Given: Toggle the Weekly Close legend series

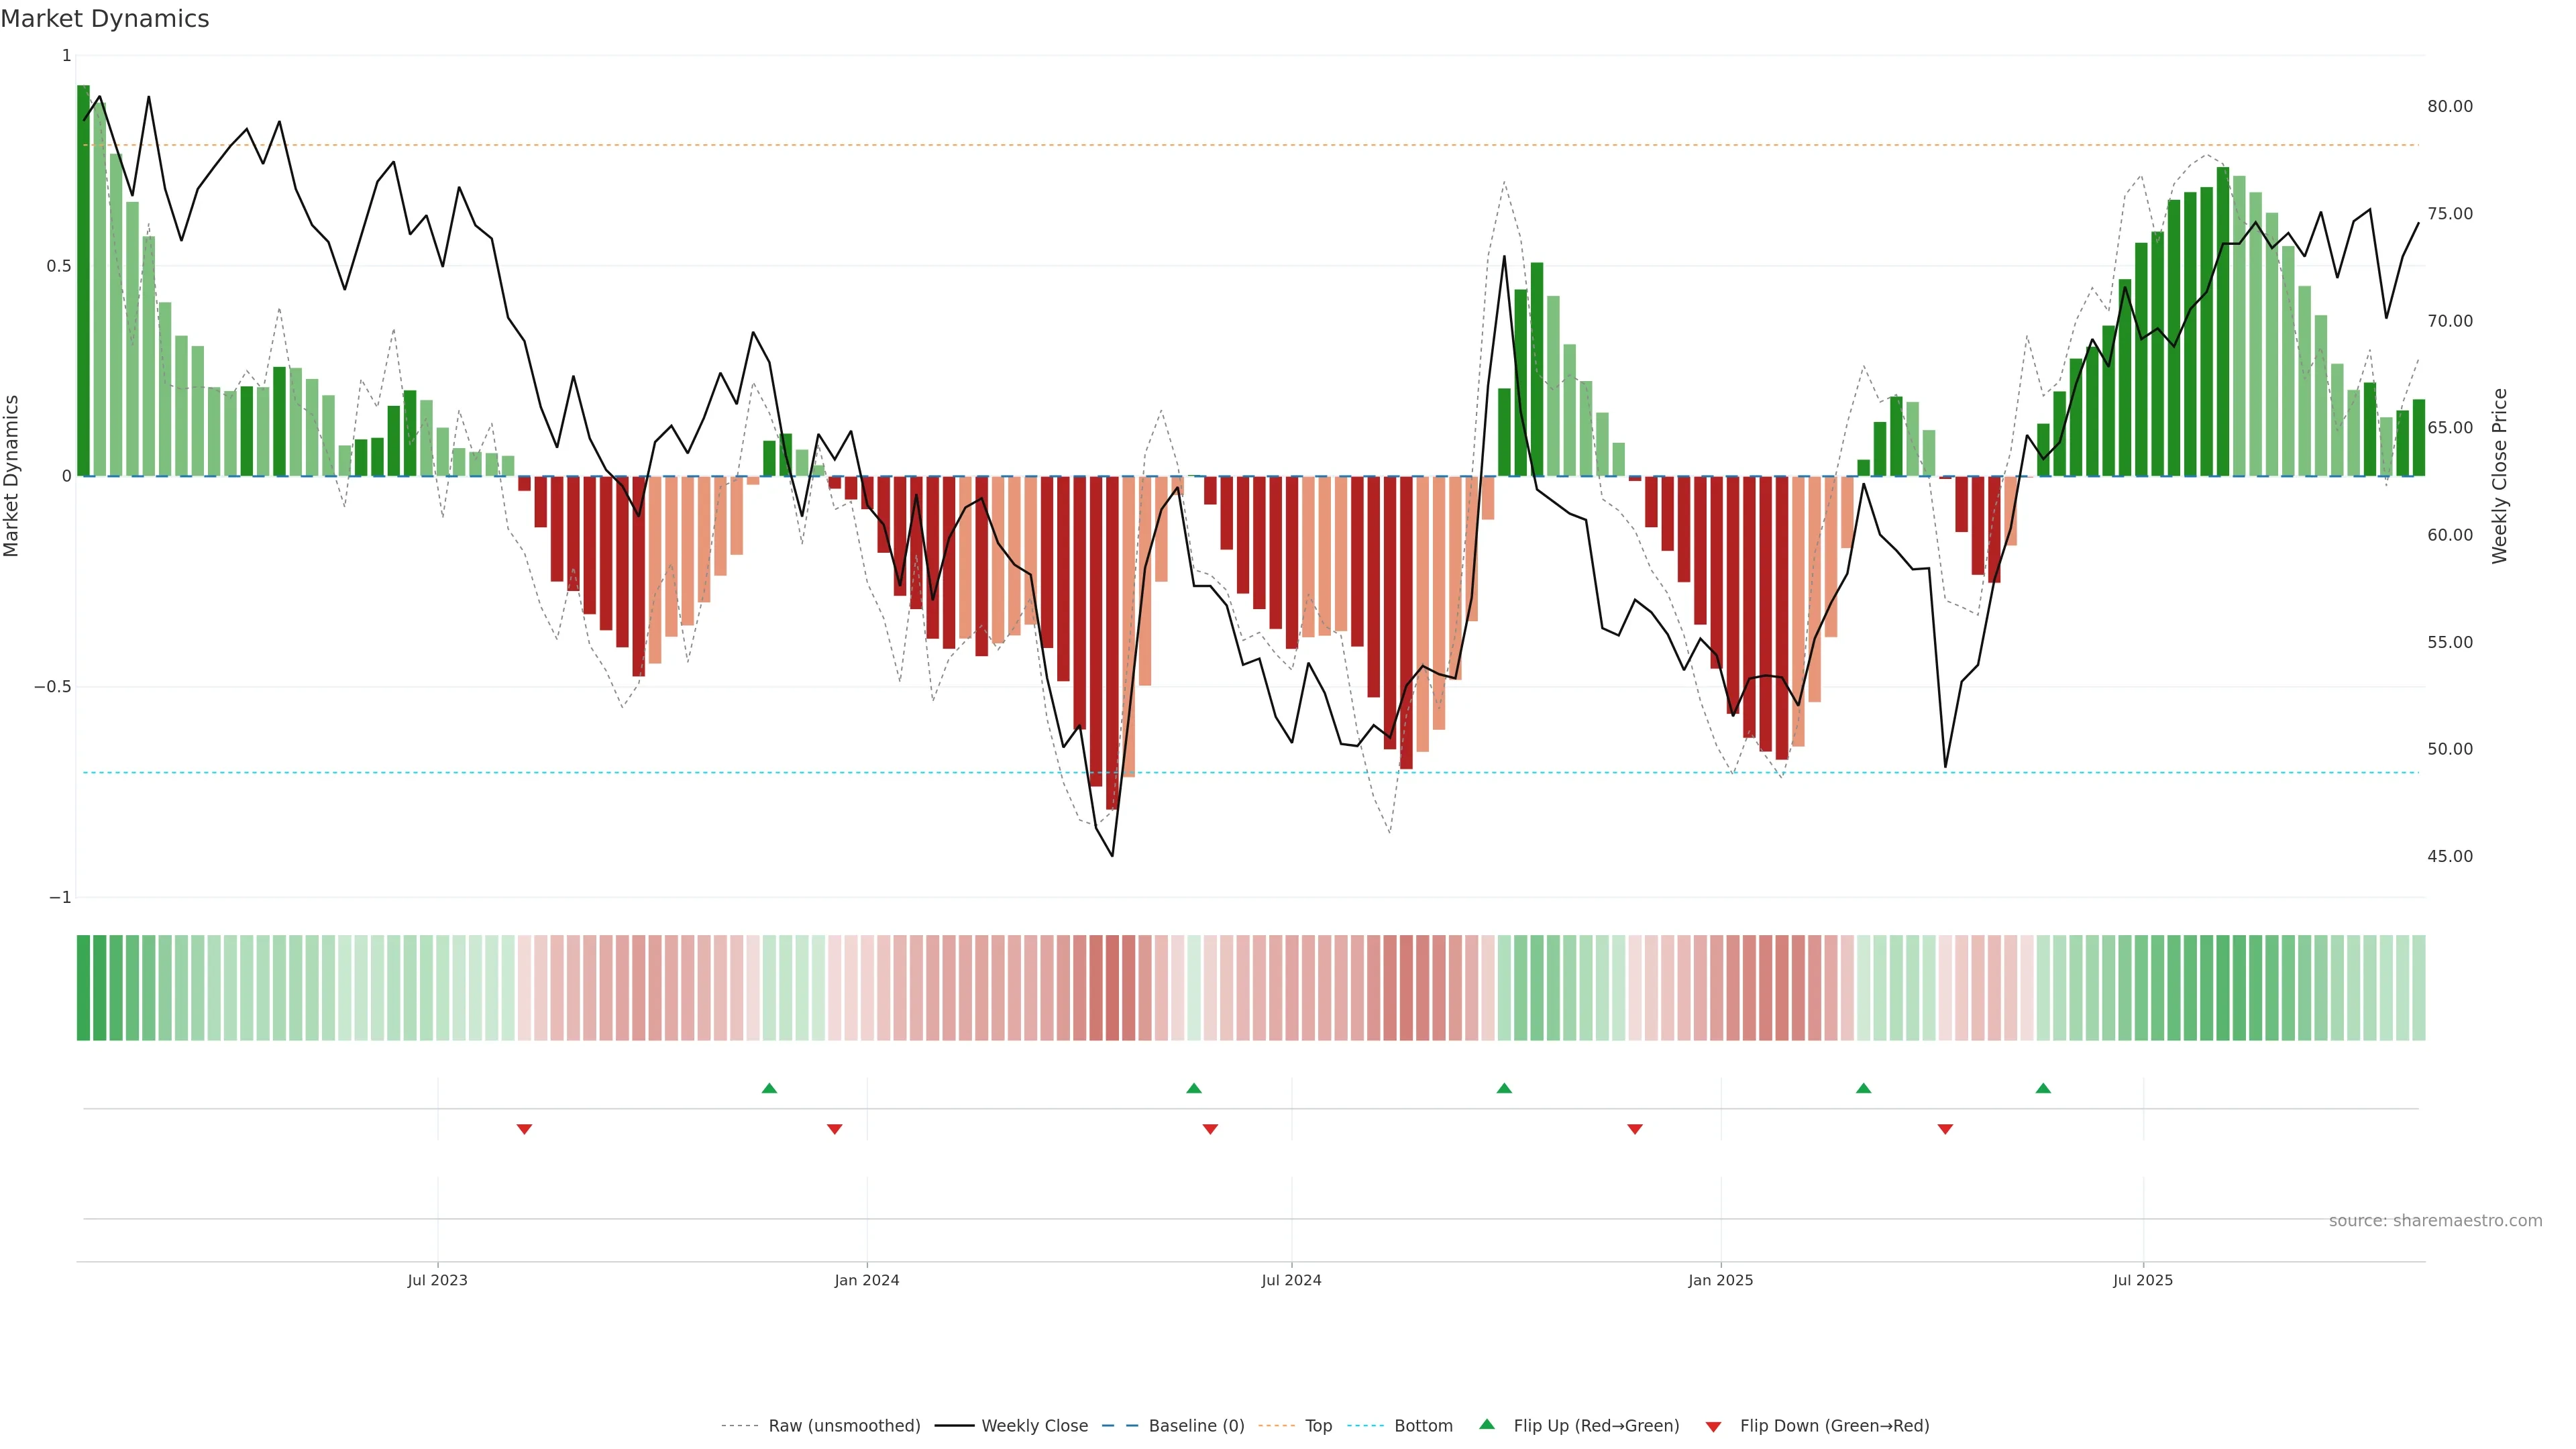Looking at the screenshot, I should (x=1034, y=1425).
